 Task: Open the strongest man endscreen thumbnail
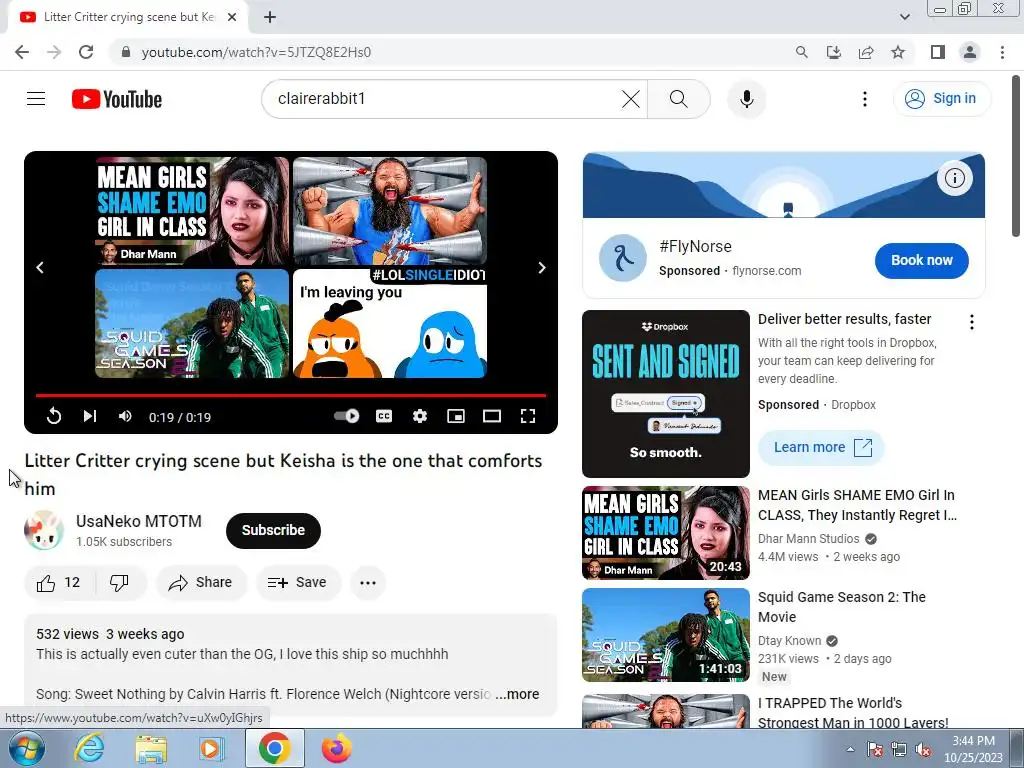click(x=390, y=211)
